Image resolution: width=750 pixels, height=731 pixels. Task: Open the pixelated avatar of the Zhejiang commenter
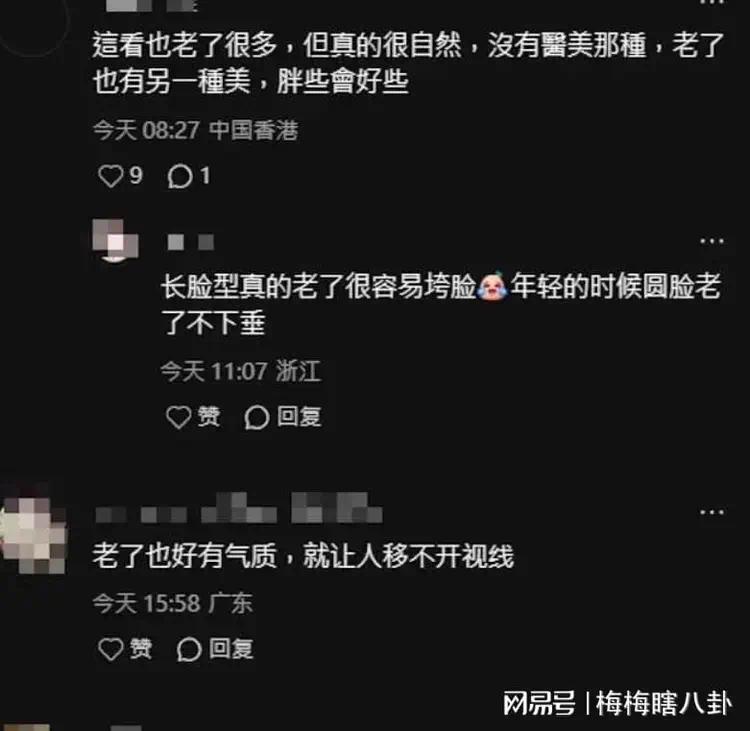pyautogui.click(x=115, y=241)
